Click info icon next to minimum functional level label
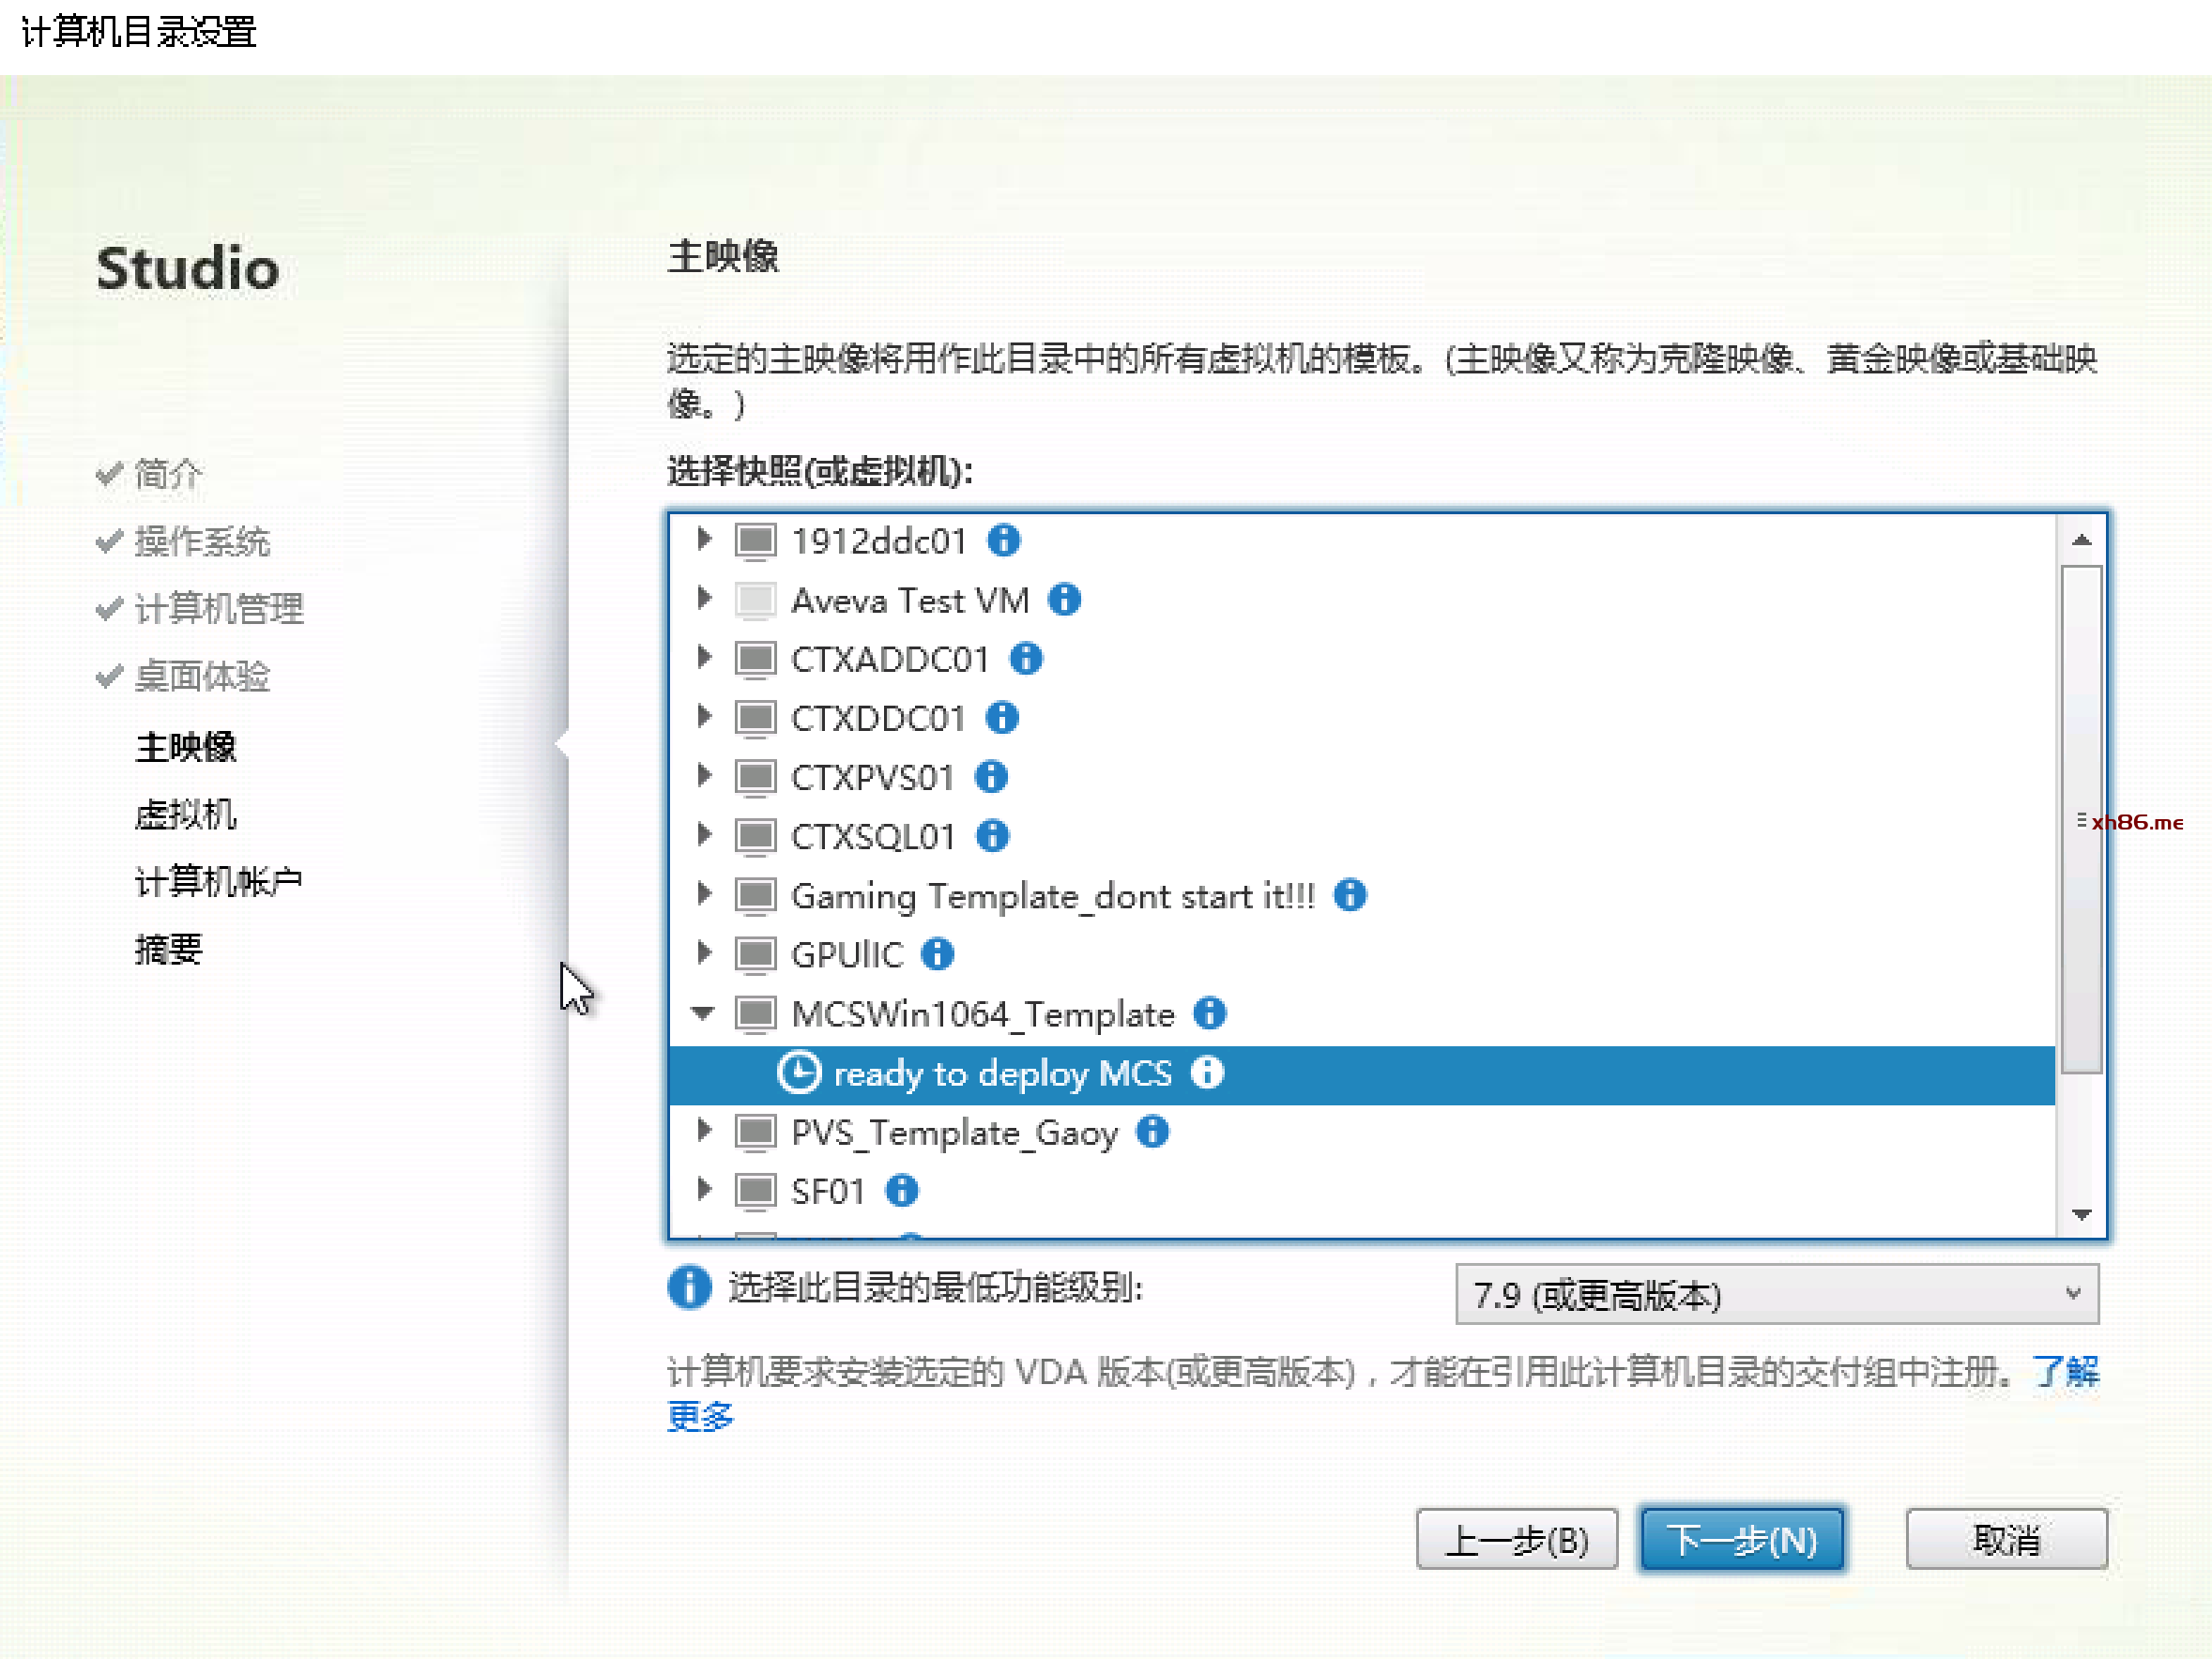The image size is (2212, 1659). 689,1287
